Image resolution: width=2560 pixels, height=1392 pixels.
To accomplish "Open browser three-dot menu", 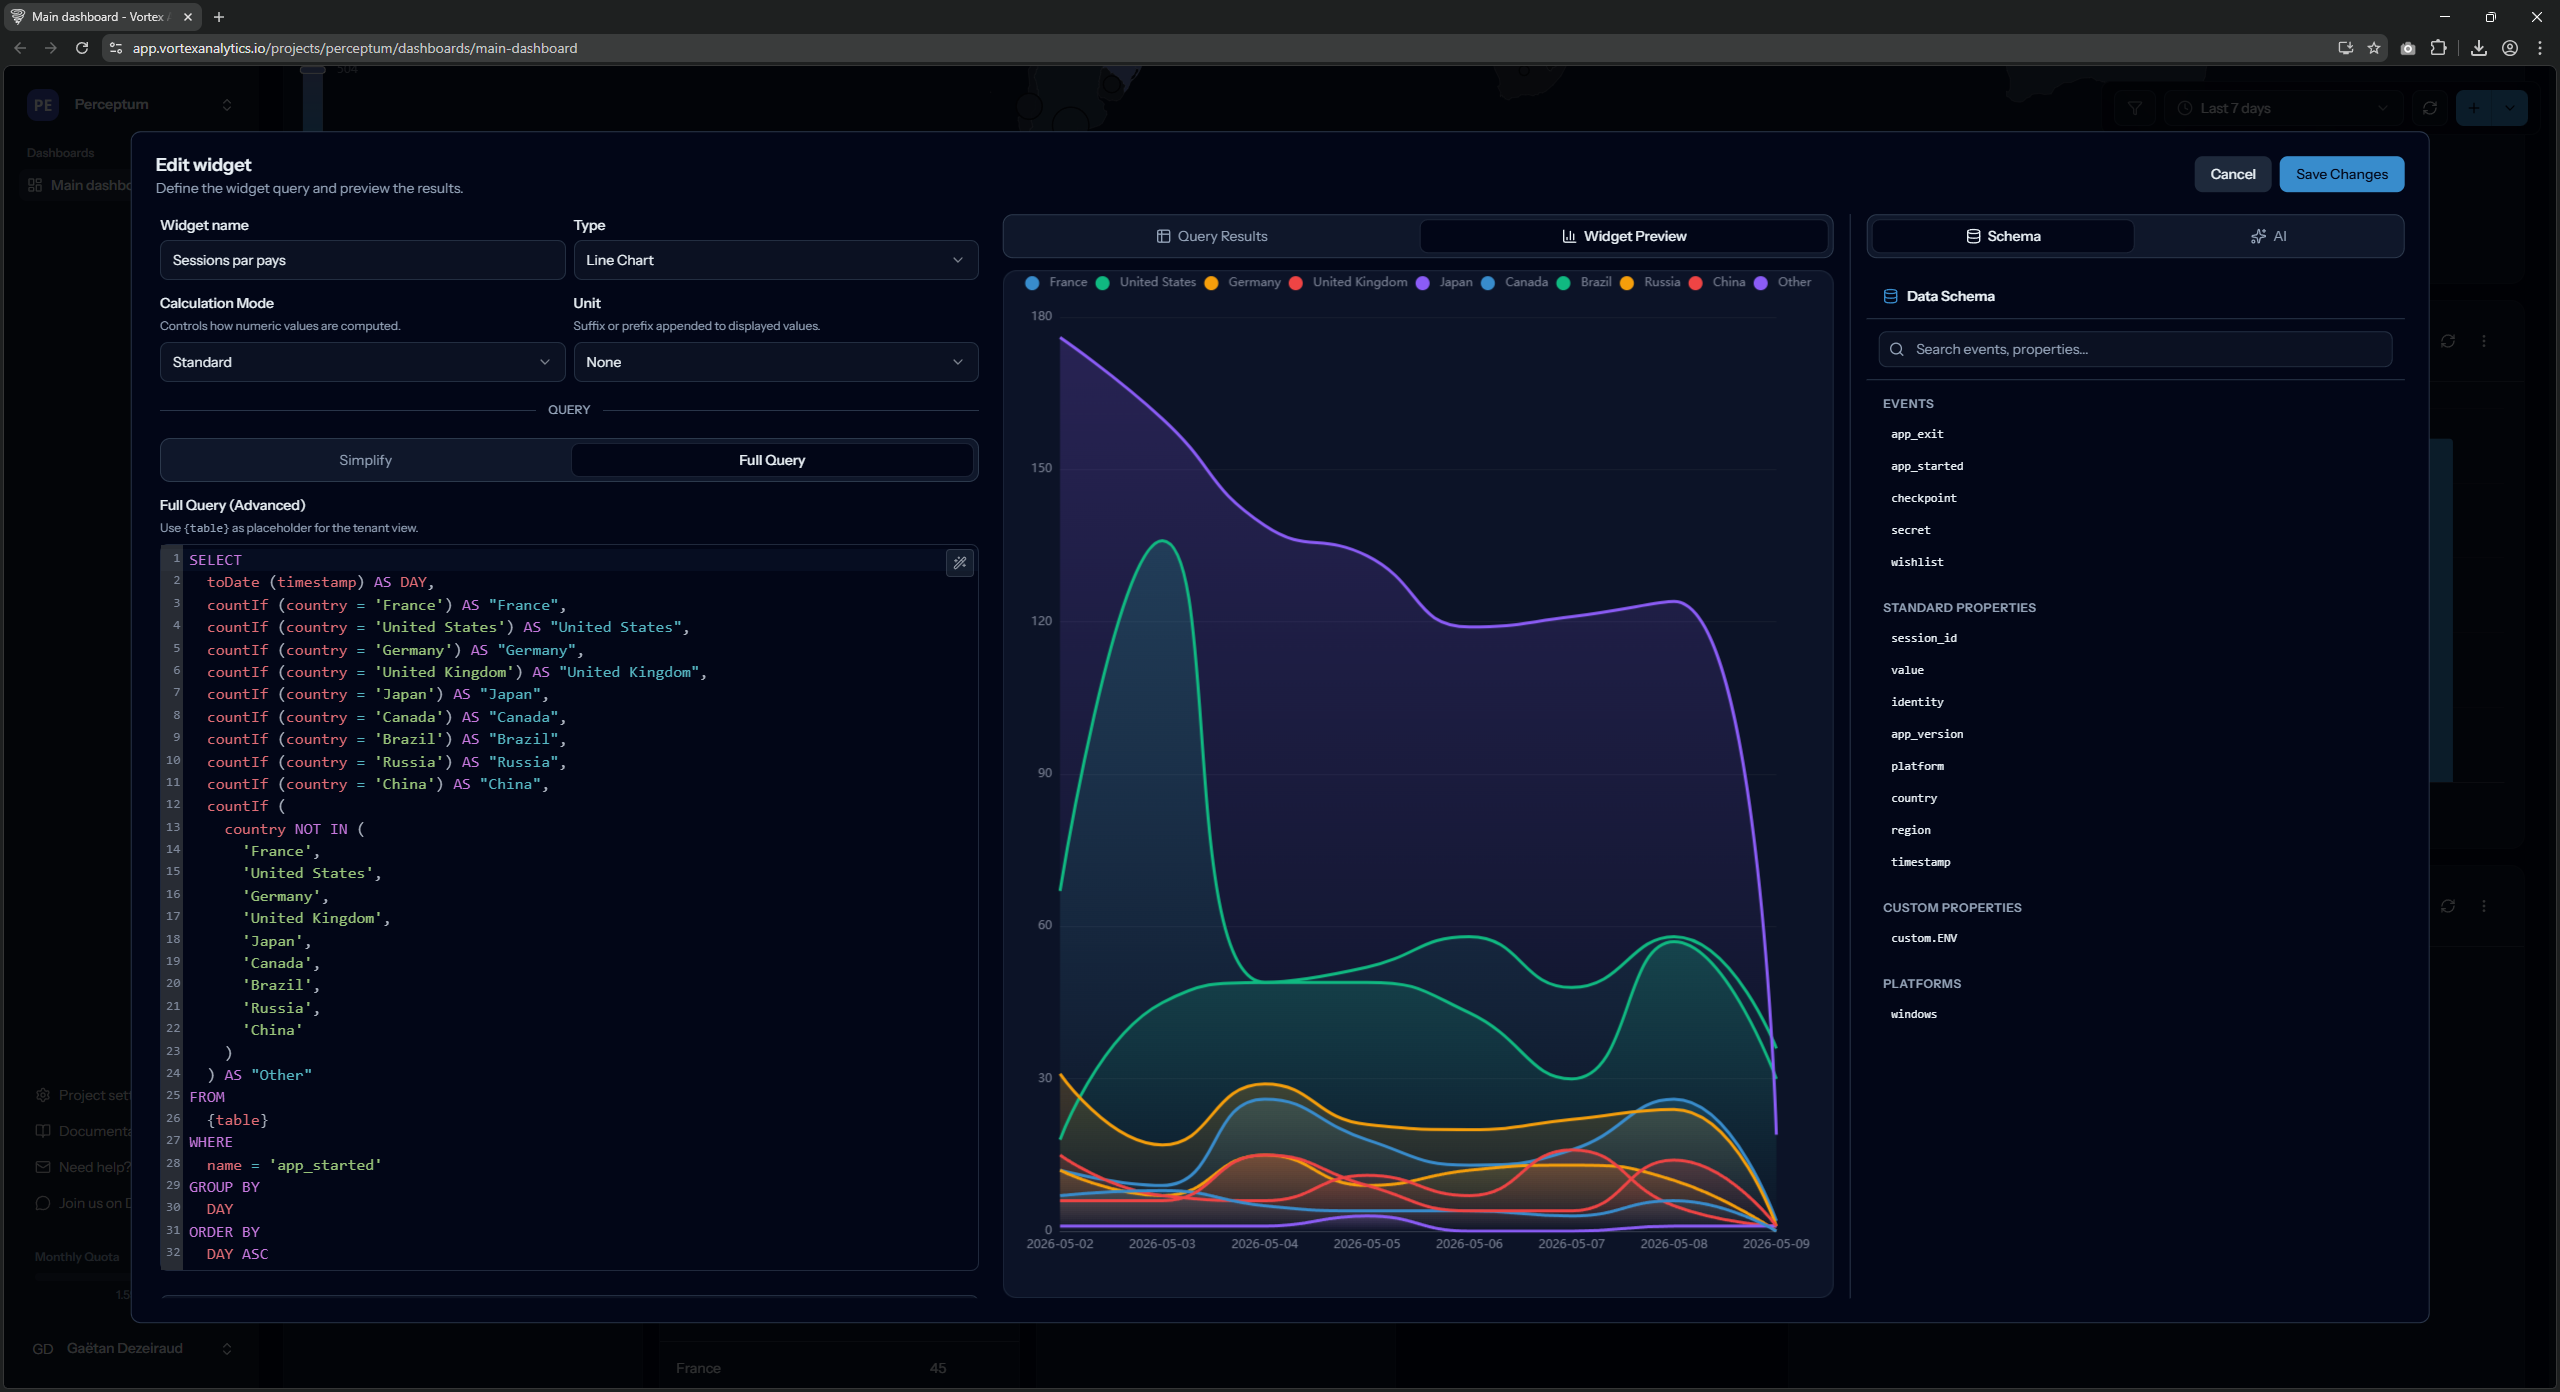I will pyautogui.click(x=2540, y=48).
